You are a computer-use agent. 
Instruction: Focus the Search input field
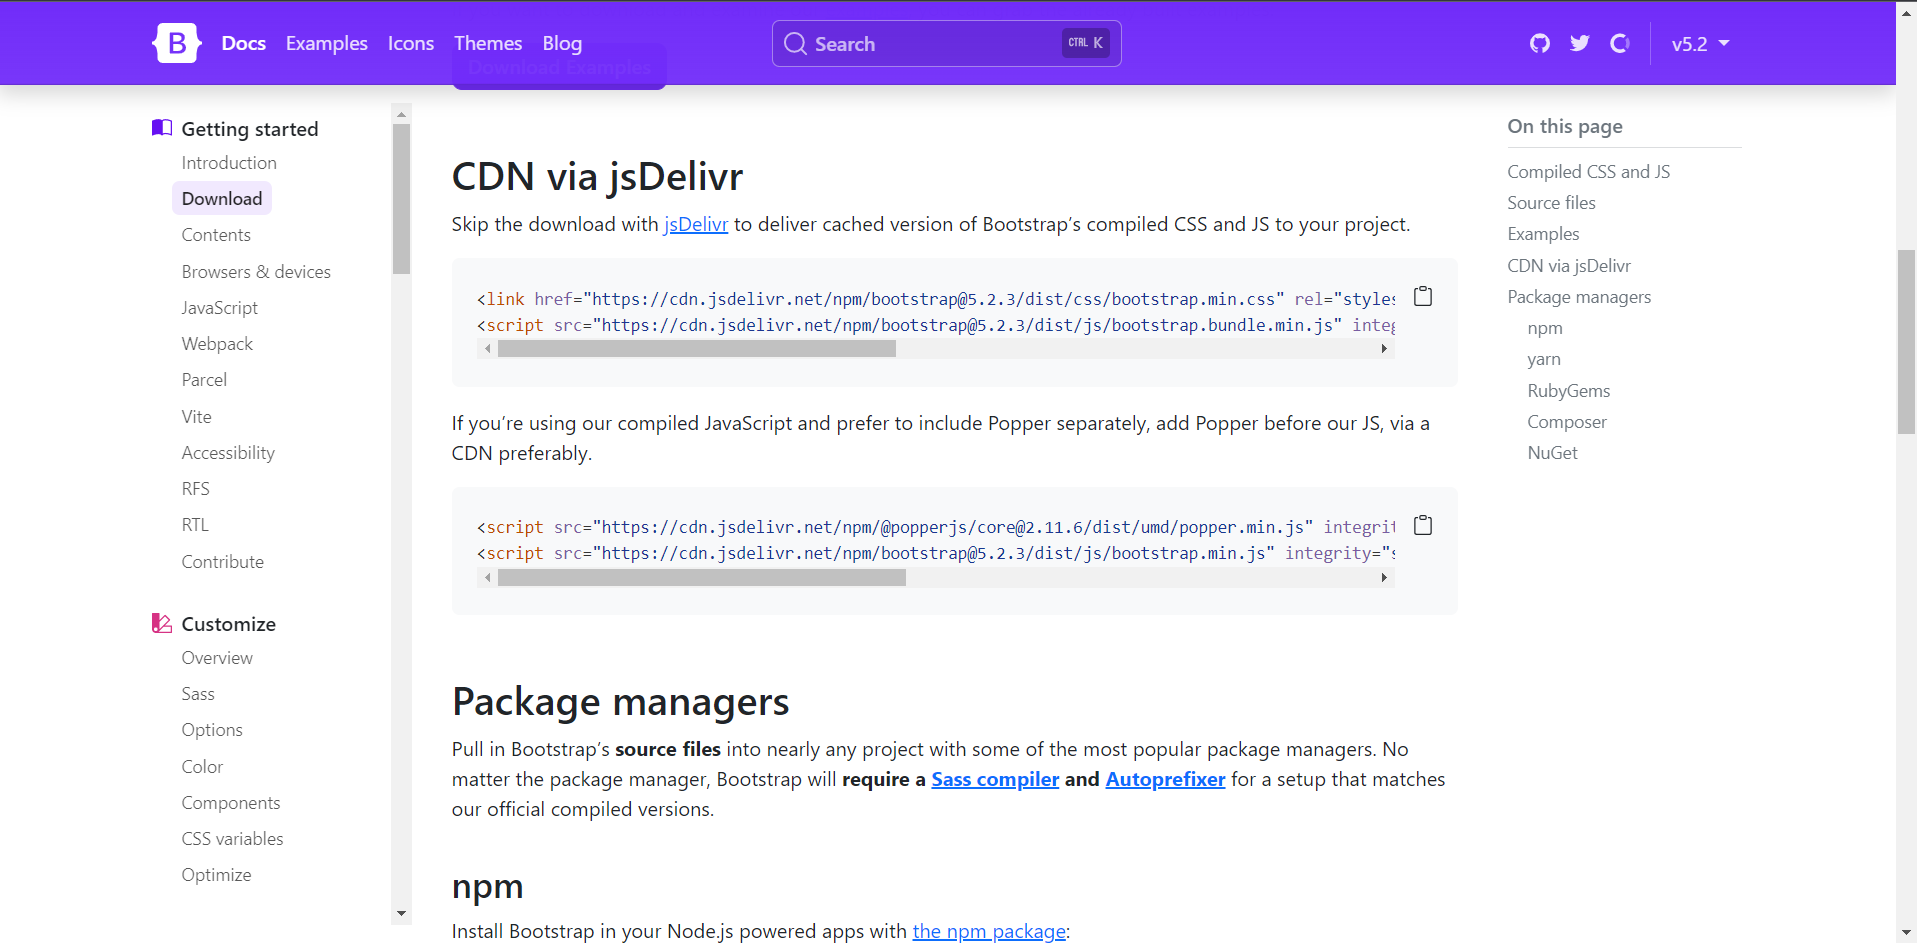[947, 44]
